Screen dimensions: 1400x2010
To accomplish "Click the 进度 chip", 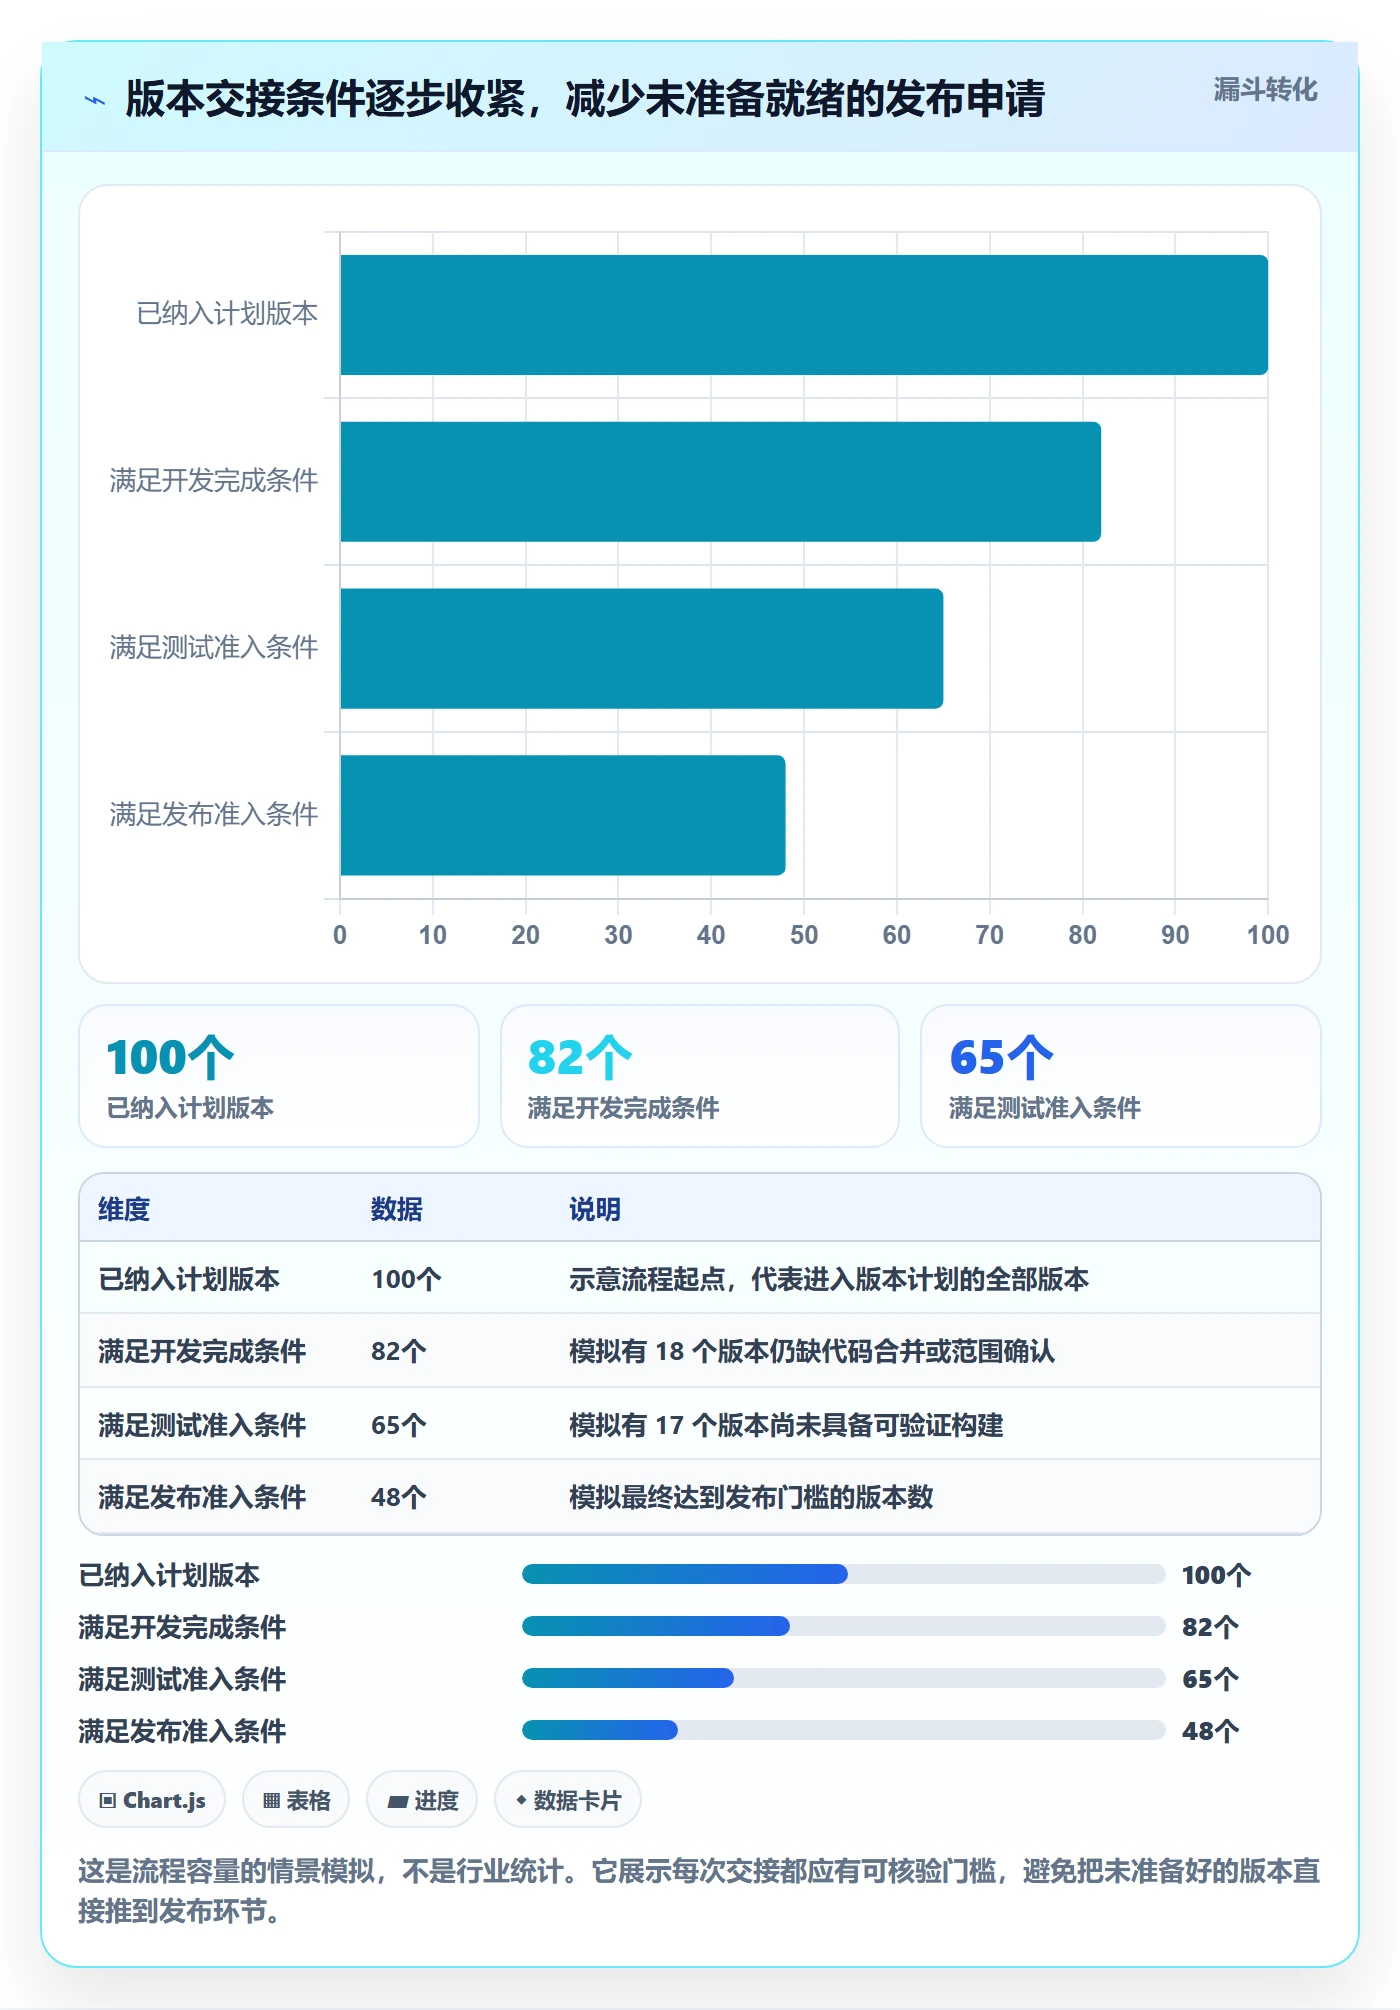I will pyautogui.click(x=422, y=1800).
